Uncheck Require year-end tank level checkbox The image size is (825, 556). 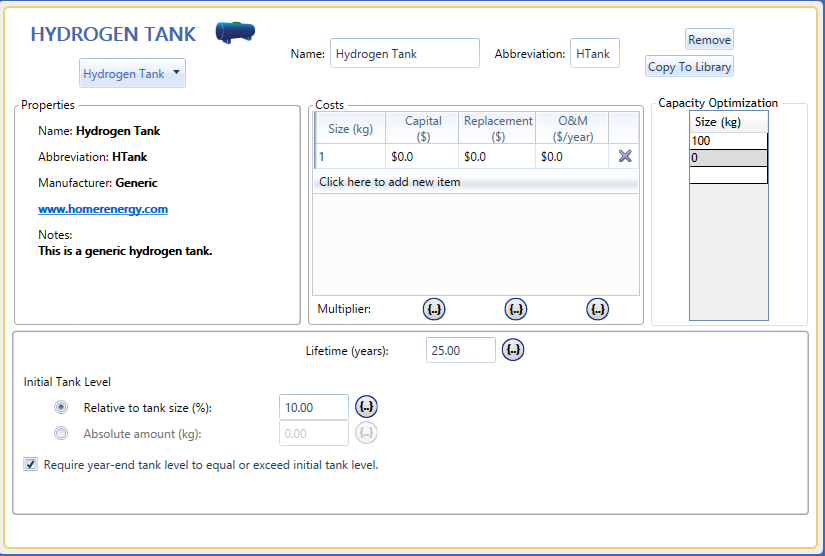coord(31,464)
